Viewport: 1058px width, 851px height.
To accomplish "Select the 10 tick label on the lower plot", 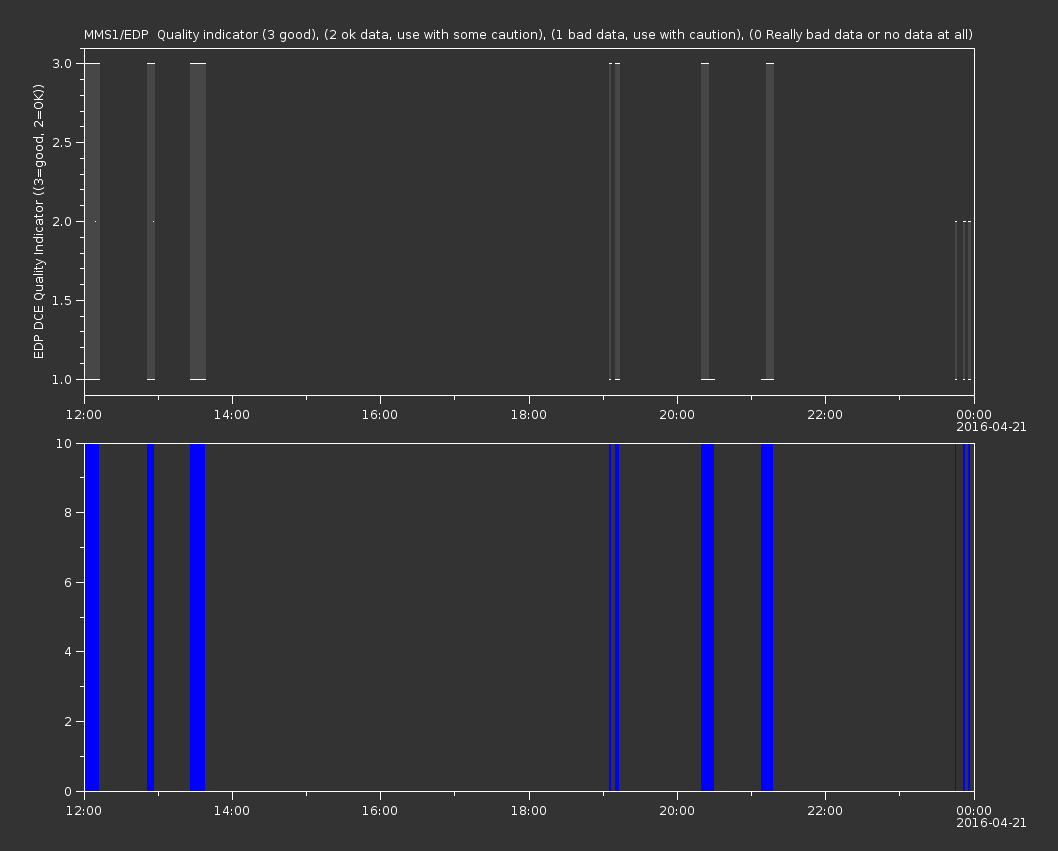I will 64,443.
